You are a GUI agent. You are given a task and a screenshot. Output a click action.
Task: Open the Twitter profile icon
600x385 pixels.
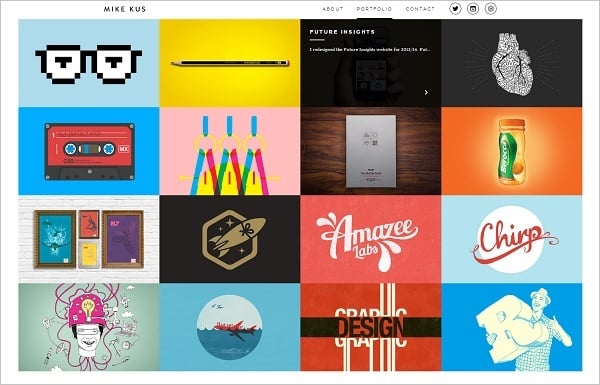[455, 8]
